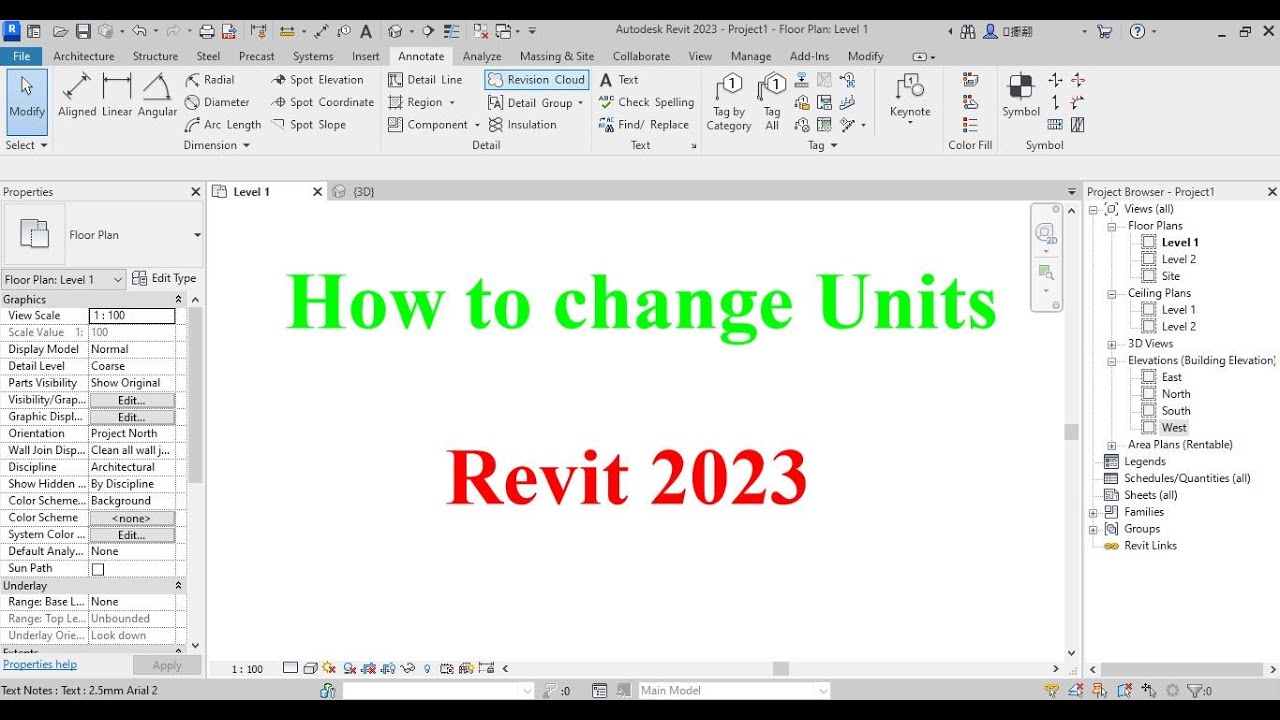
Task: Open the Floor Plan type selector dropdown
Action: click(x=197, y=235)
